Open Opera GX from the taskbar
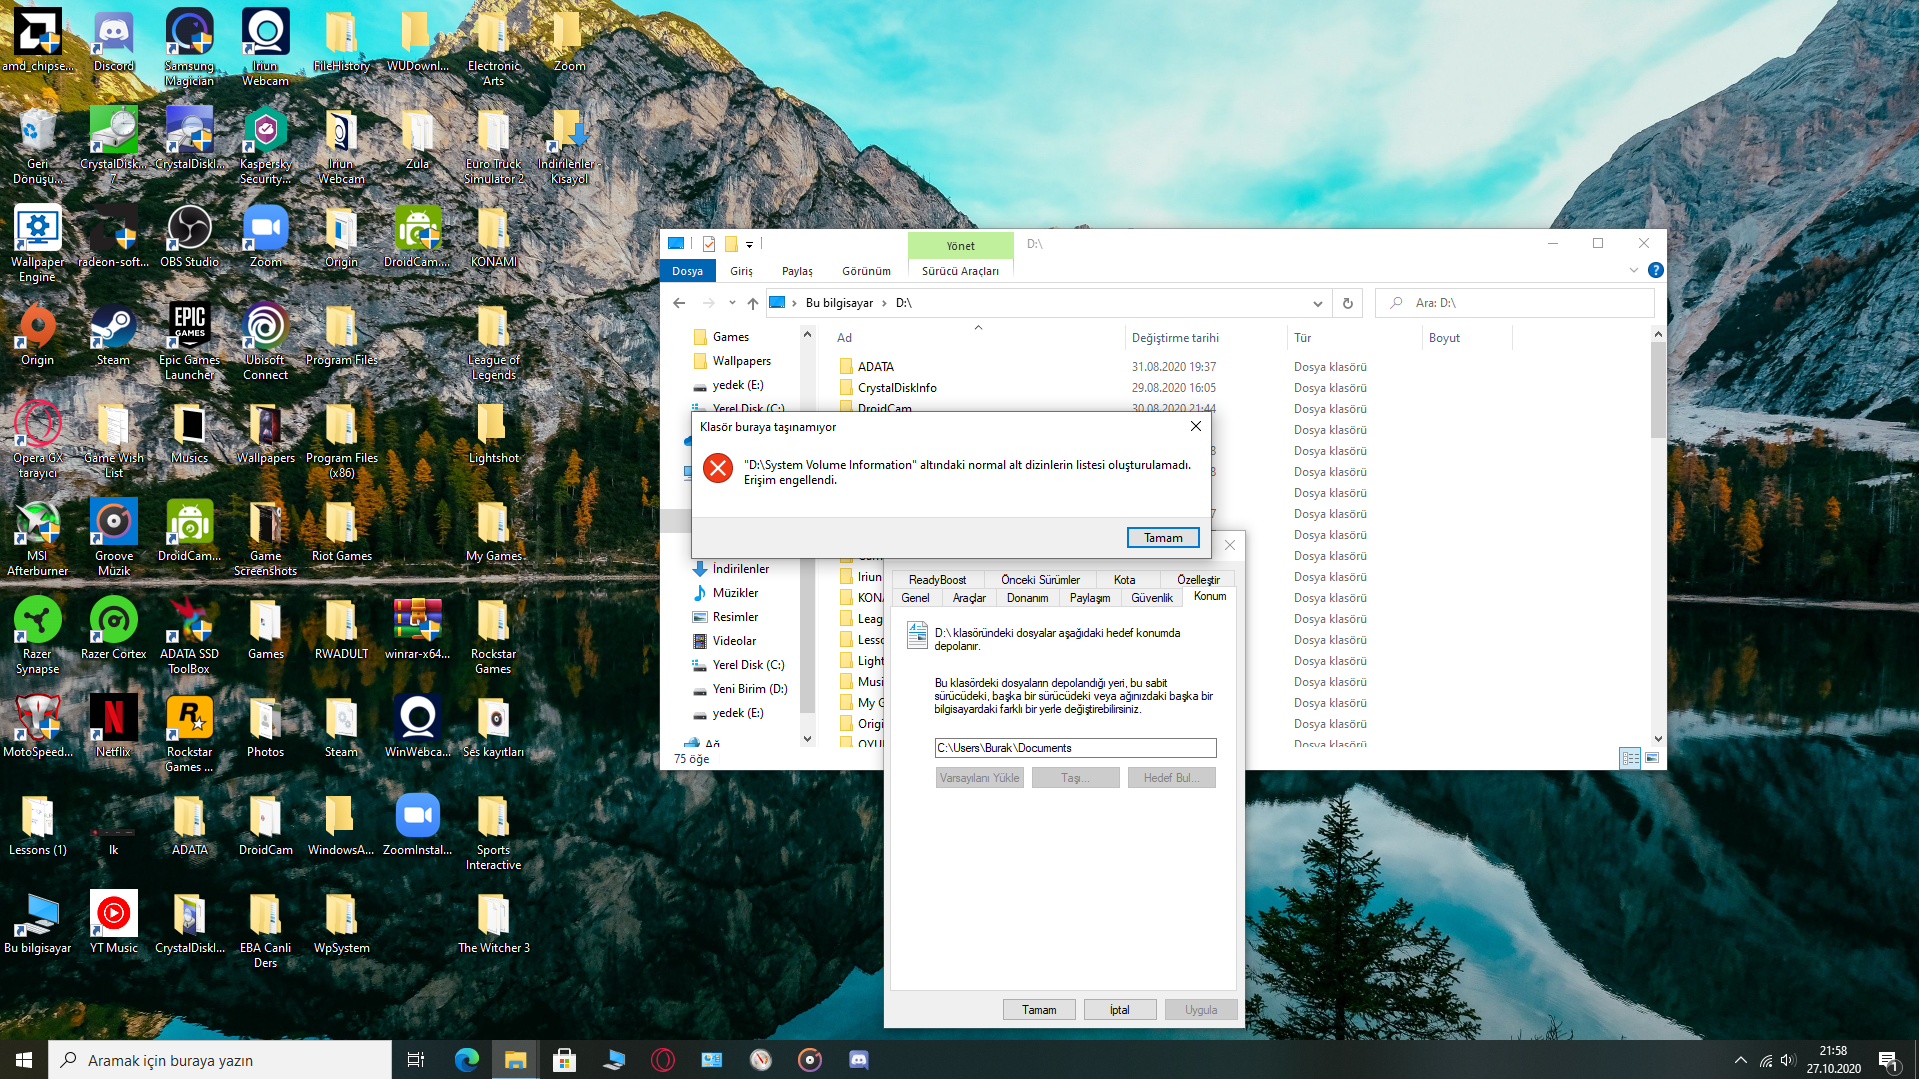 click(x=662, y=1060)
